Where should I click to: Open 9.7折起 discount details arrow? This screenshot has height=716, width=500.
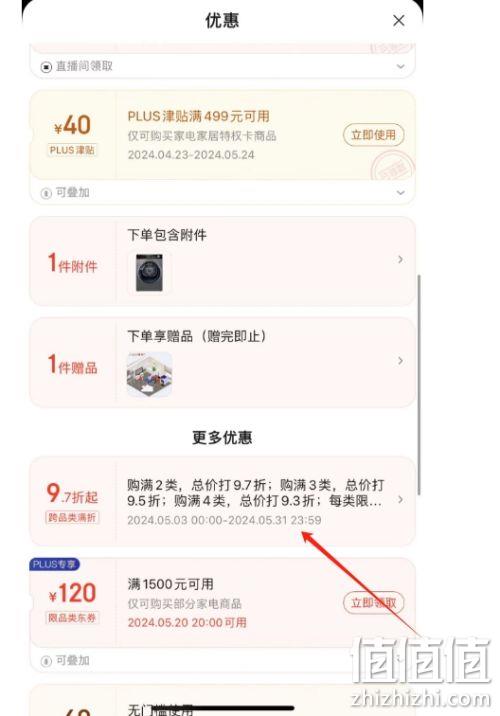coord(400,500)
